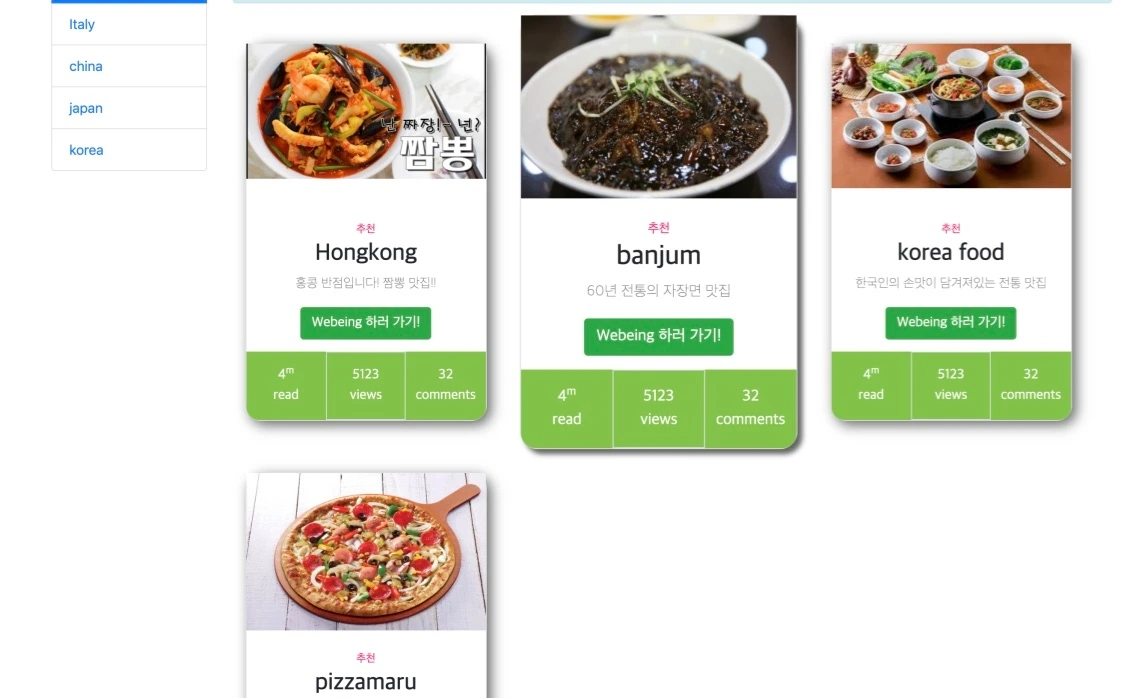The height and width of the screenshot is (698, 1126).
Task: Choose japan from the sidebar list
Action: coord(85,108)
